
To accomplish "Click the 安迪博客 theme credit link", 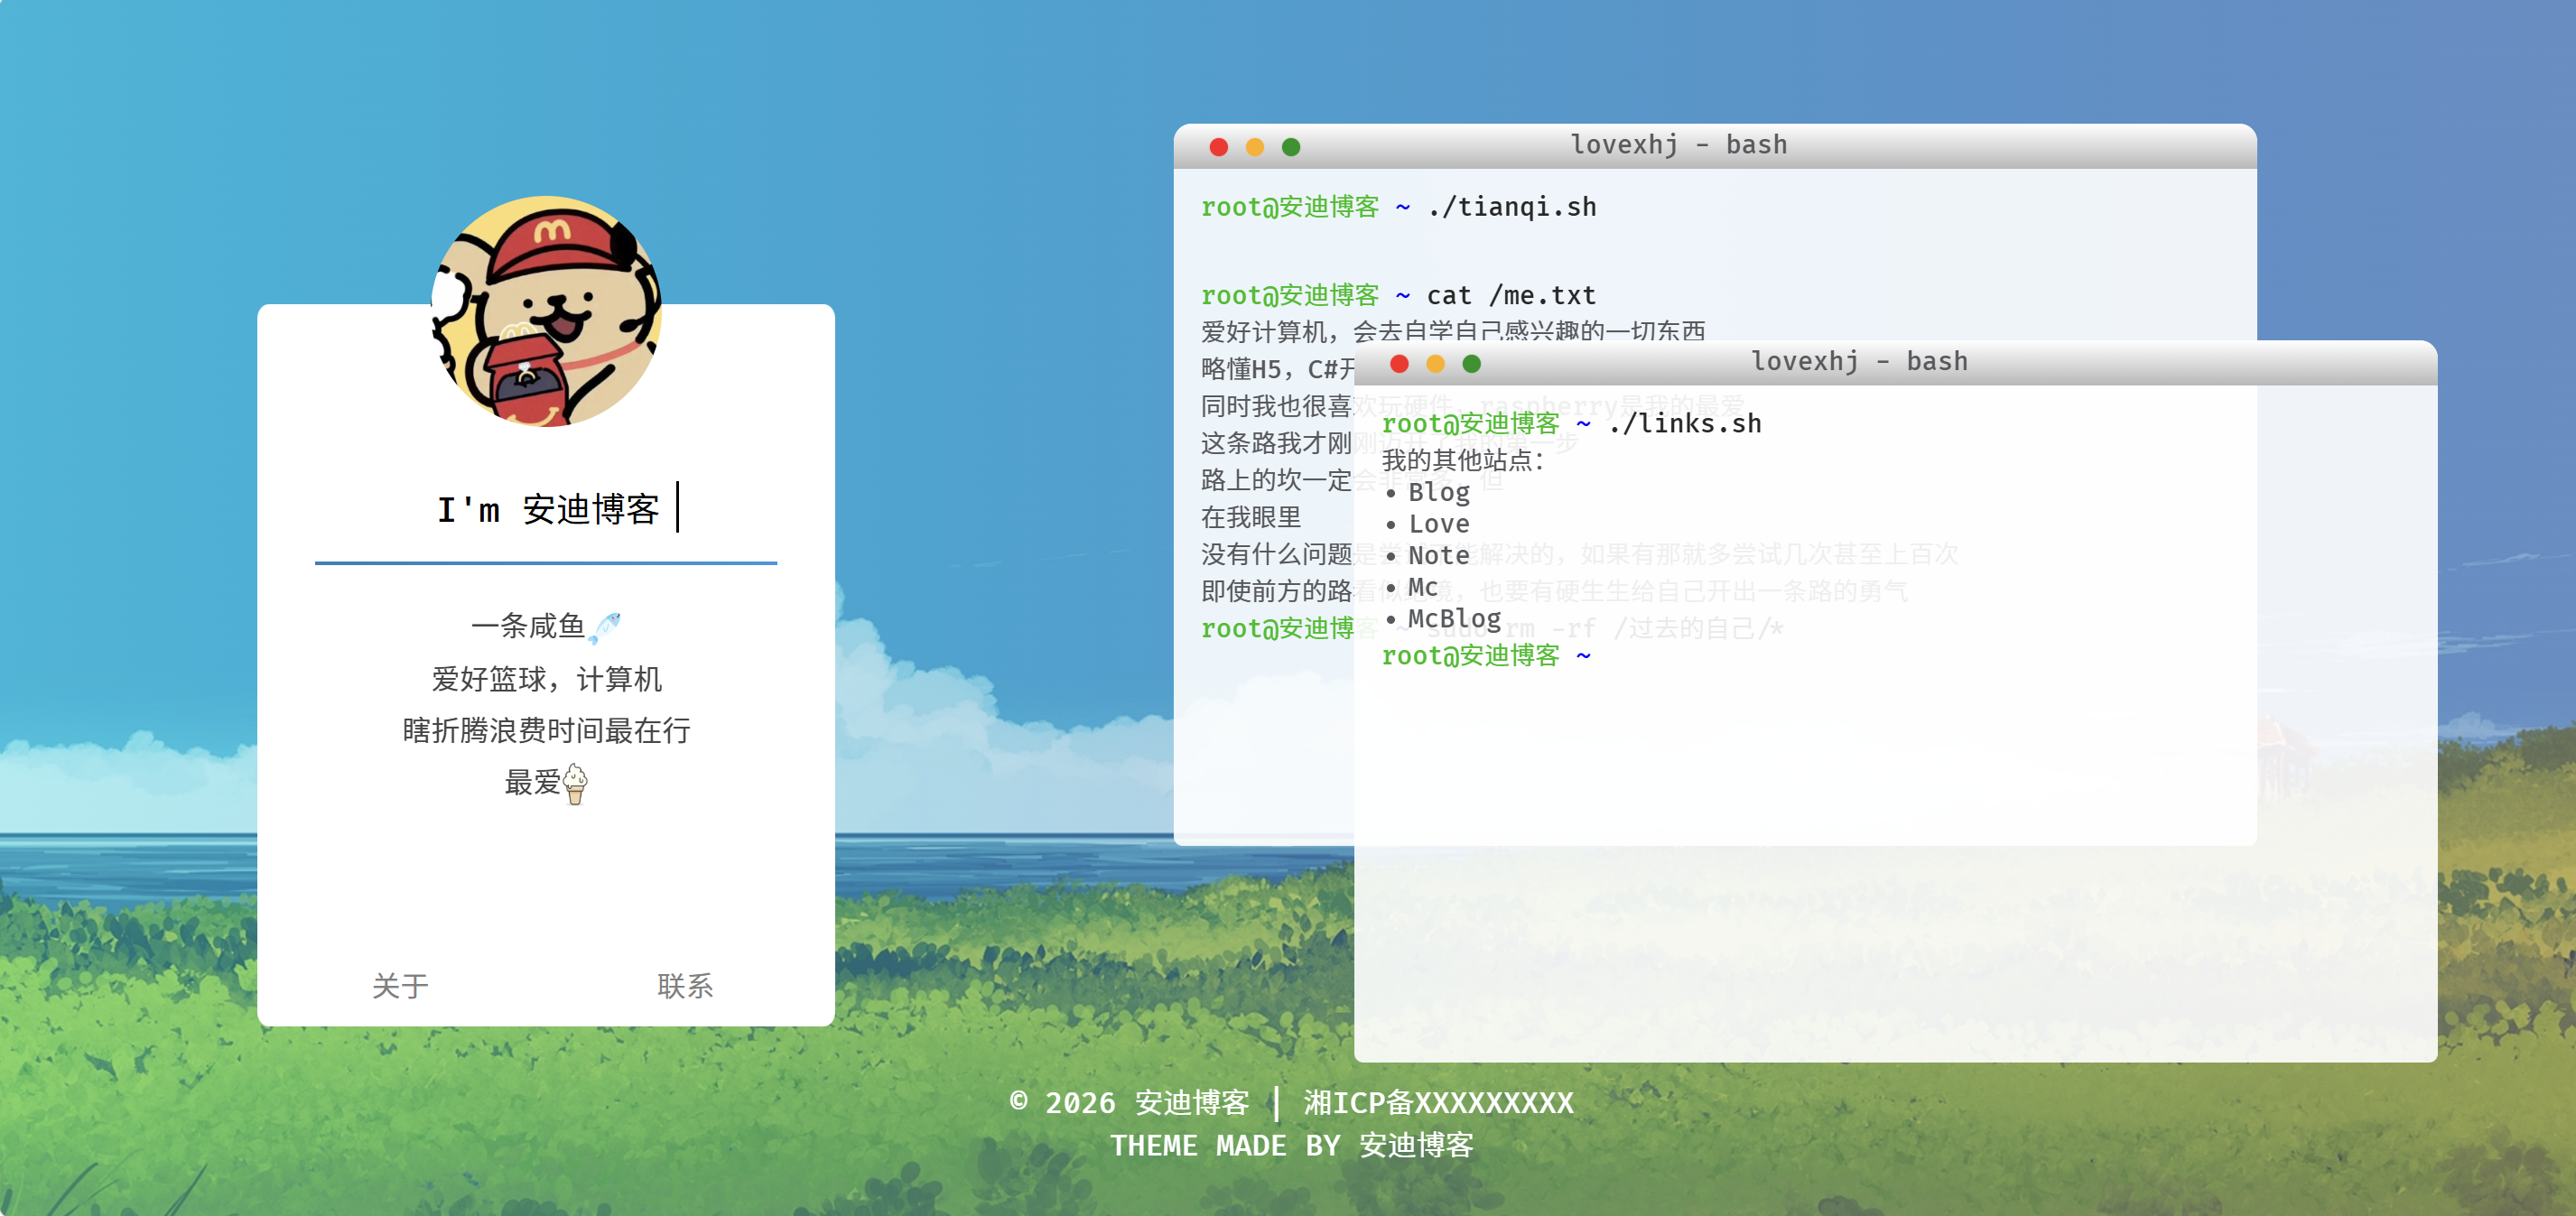I will click(1416, 1145).
